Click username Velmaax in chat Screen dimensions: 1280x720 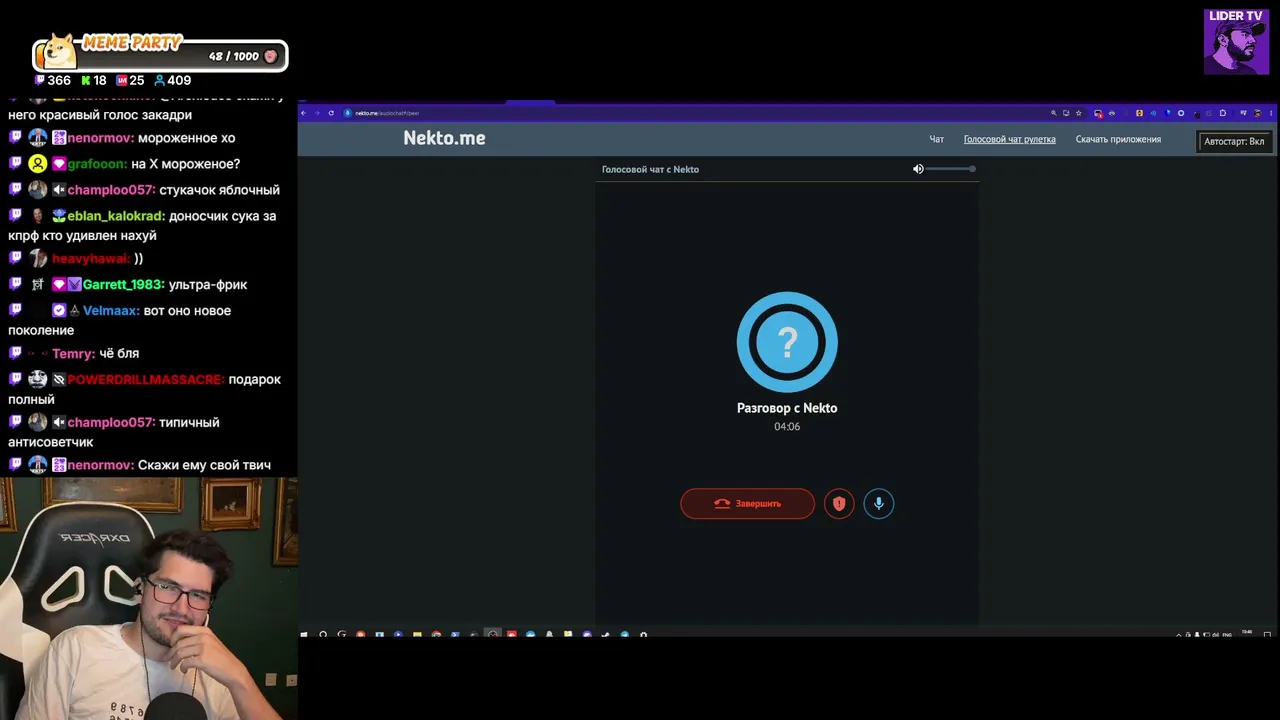click(x=111, y=311)
